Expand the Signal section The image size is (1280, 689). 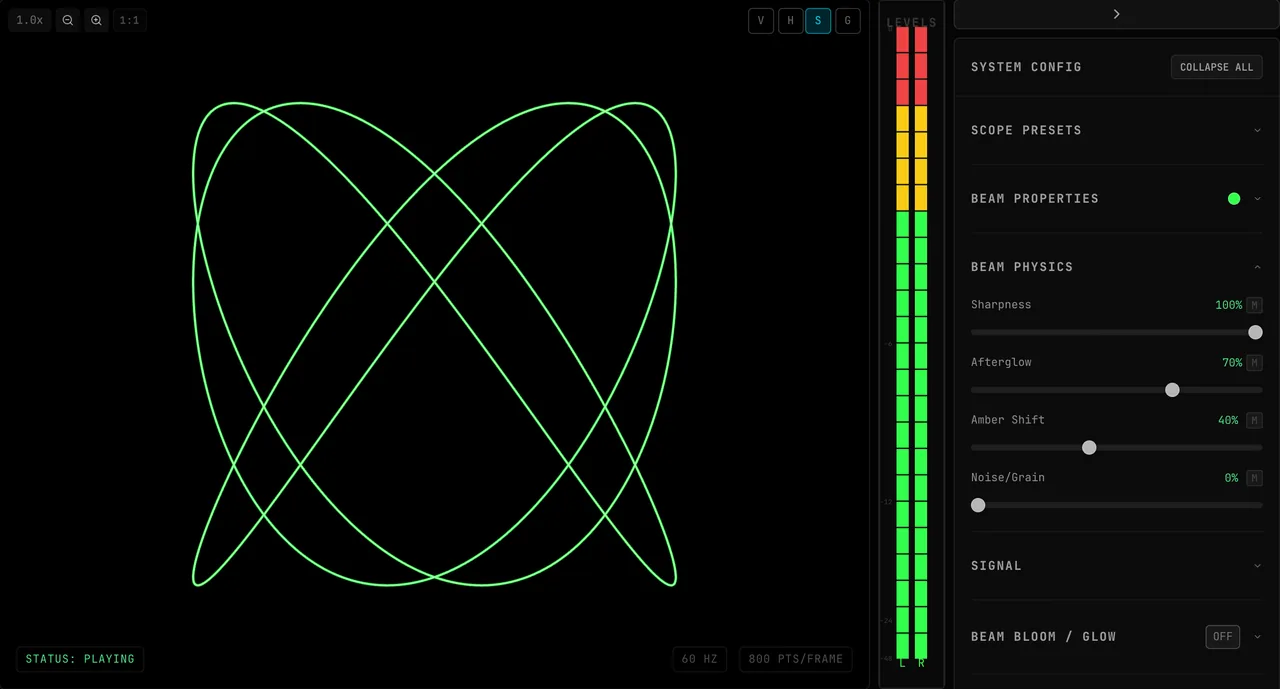point(1116,566)
